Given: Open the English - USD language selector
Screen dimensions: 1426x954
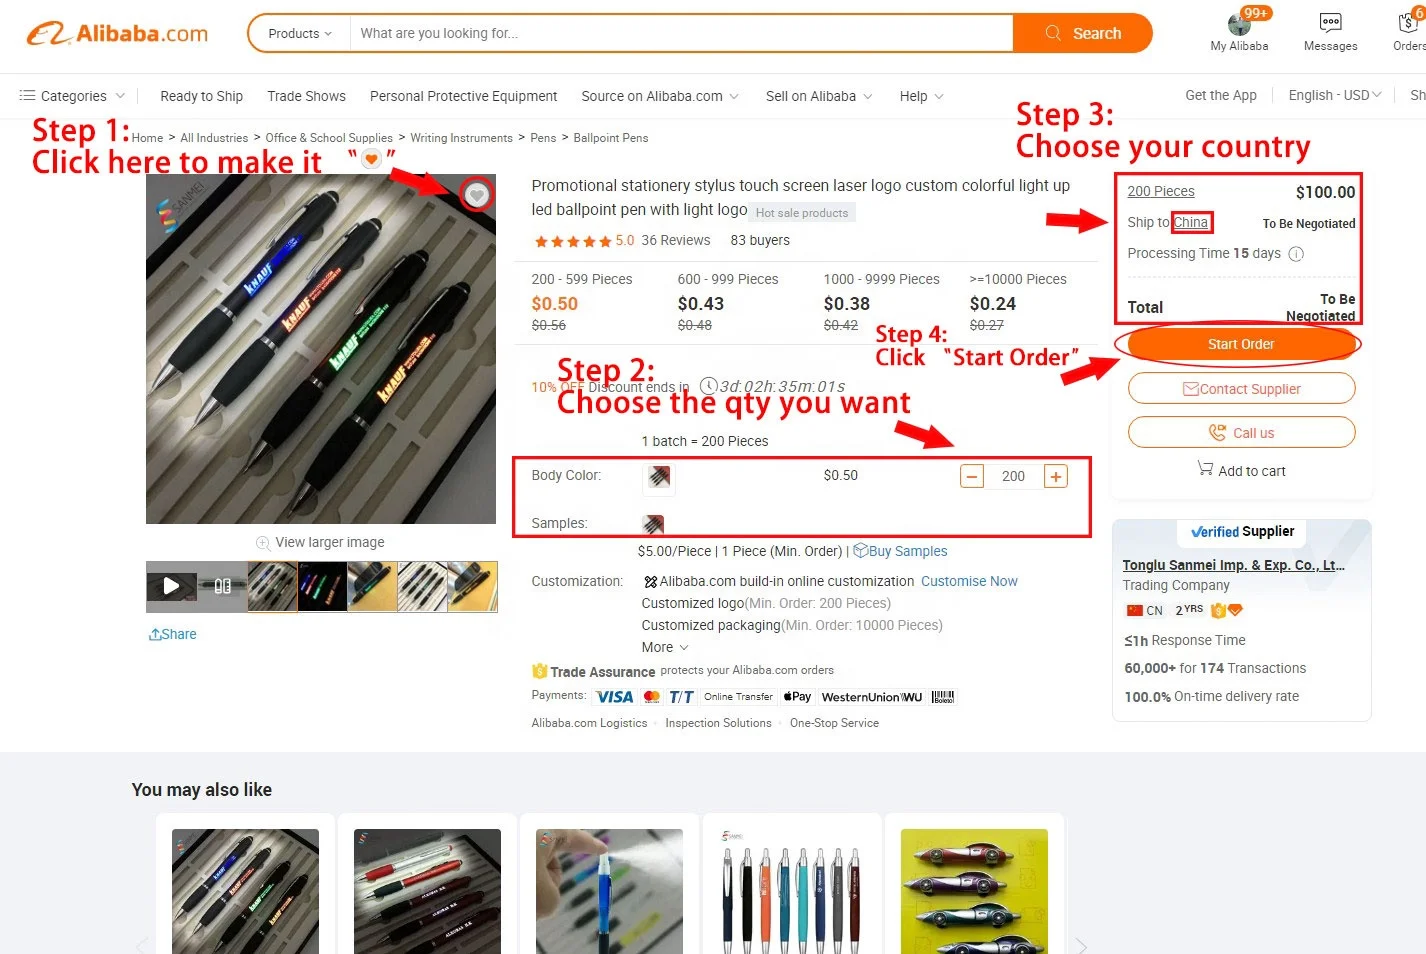Looking at the screenshot, I should coord(1334,95).
